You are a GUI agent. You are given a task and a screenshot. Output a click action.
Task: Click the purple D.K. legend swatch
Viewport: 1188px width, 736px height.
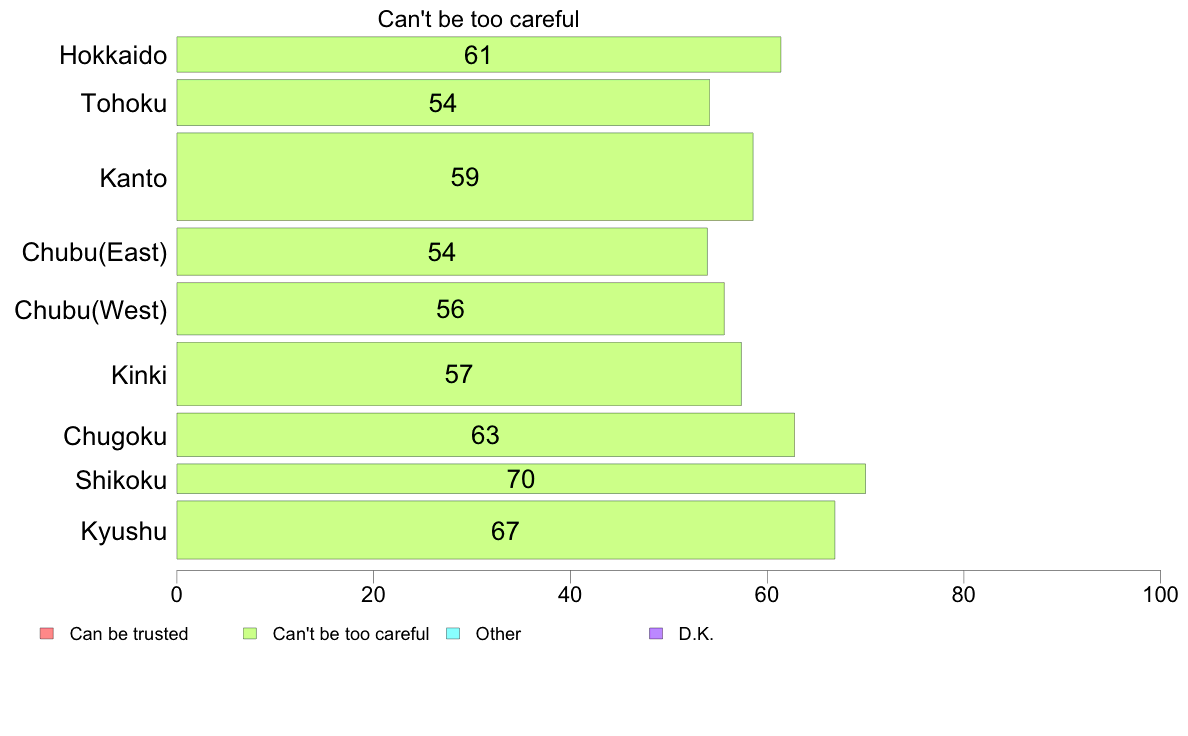(x=656, y=634)
